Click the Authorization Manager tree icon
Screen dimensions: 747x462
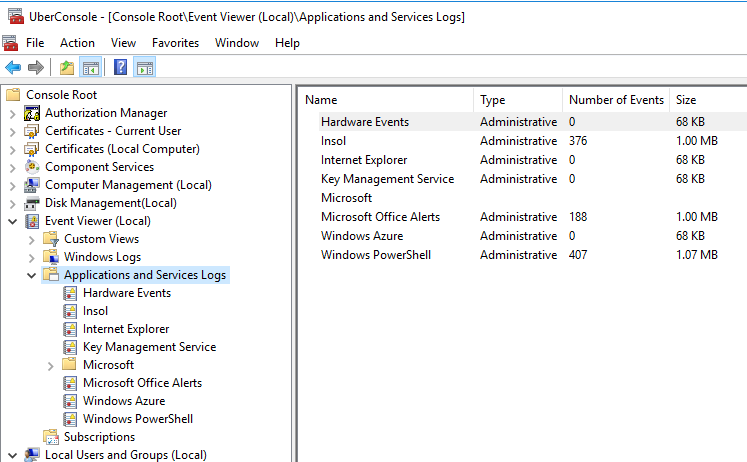coord(32,113)
